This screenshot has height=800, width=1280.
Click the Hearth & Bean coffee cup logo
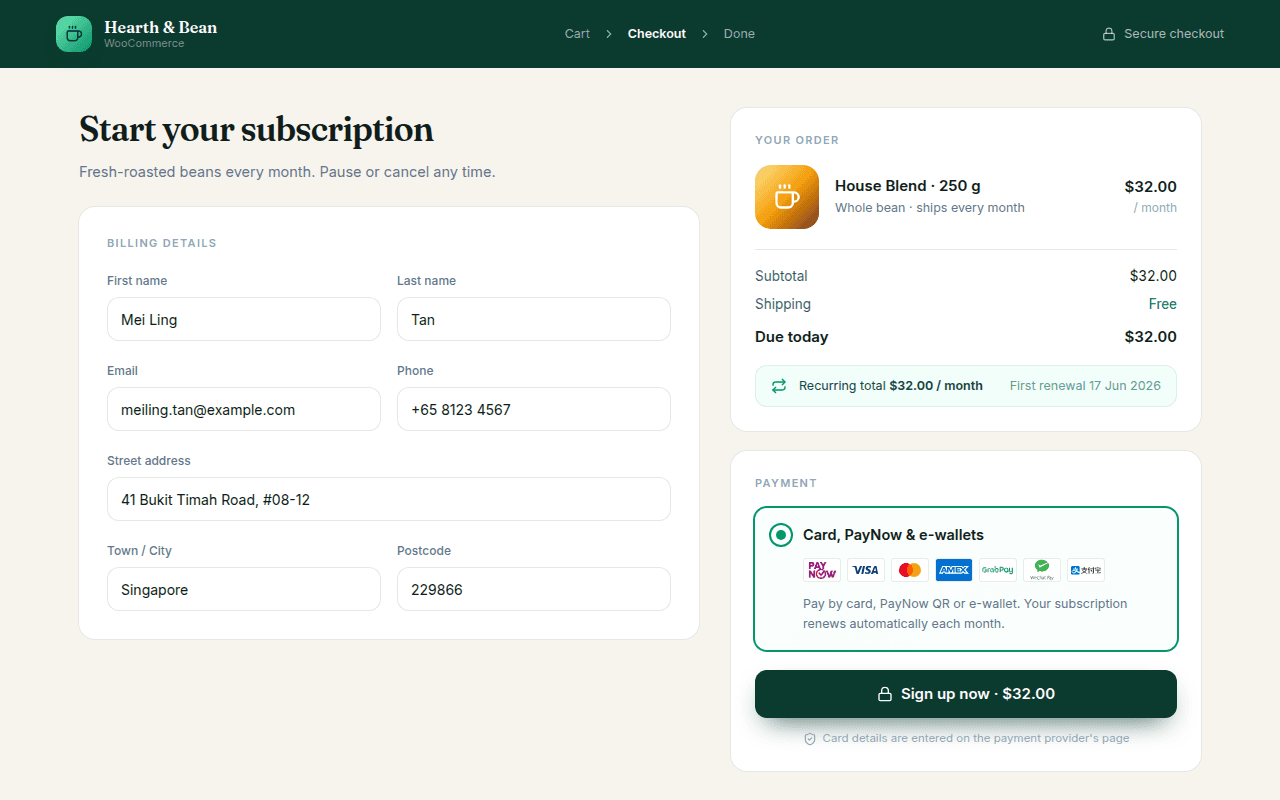coord(74,34)
